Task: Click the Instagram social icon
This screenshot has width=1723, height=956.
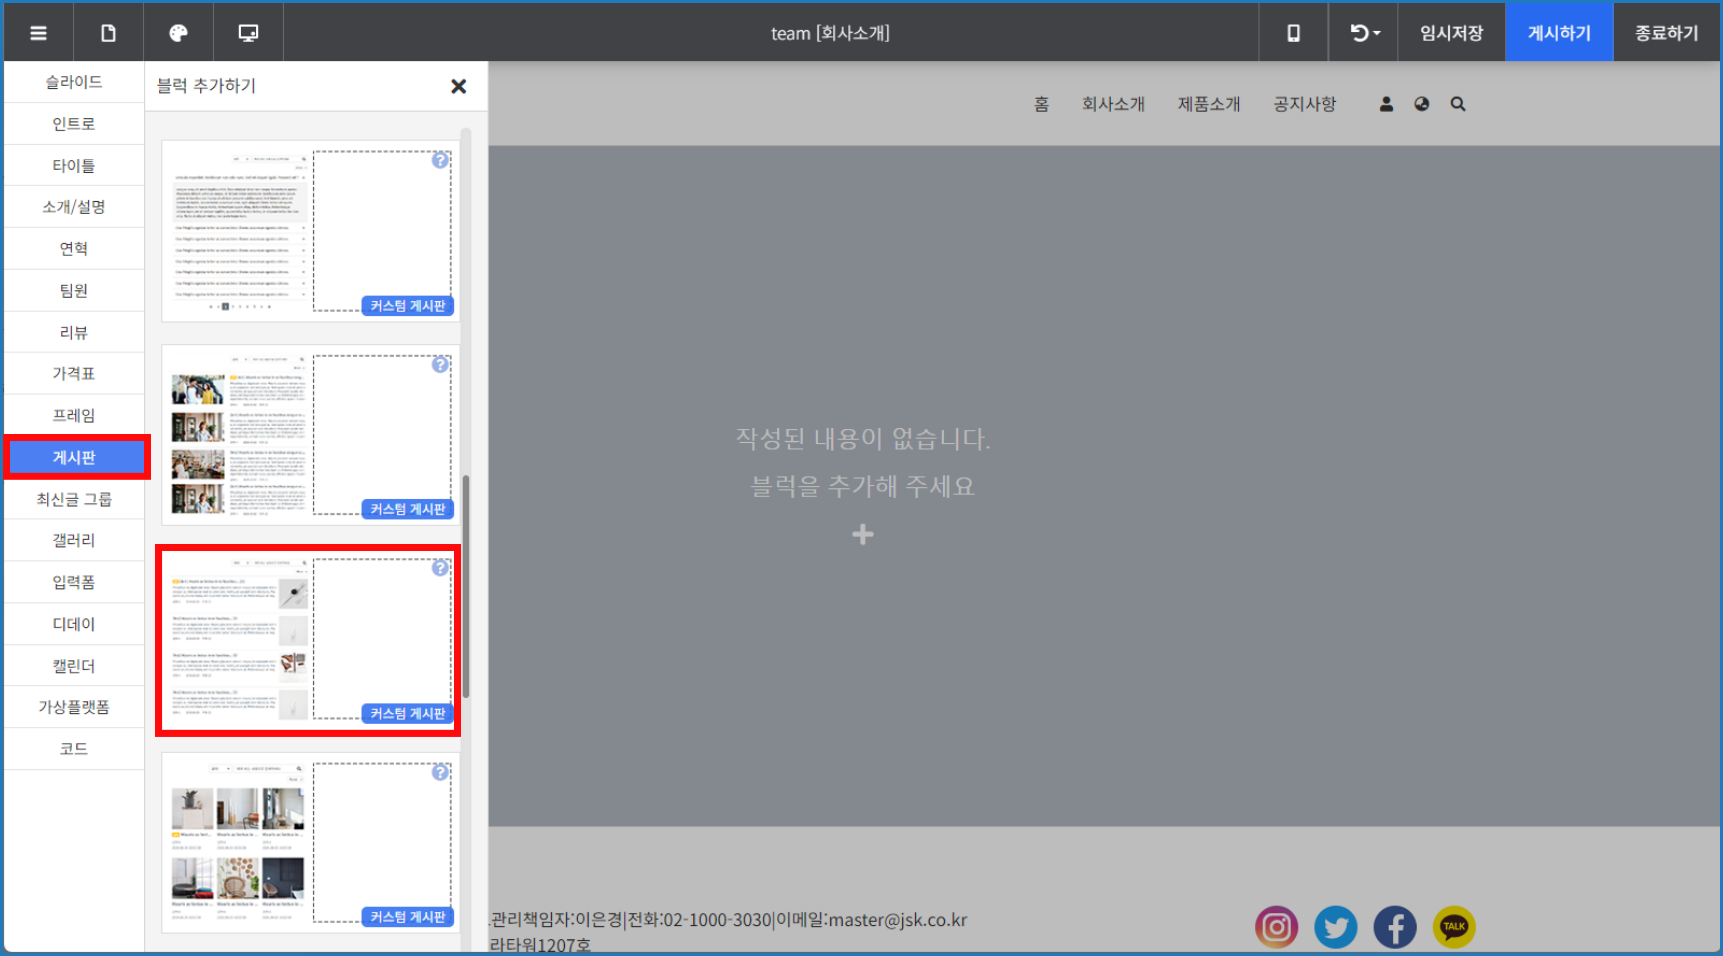Action: click(x=1276, y=927)
